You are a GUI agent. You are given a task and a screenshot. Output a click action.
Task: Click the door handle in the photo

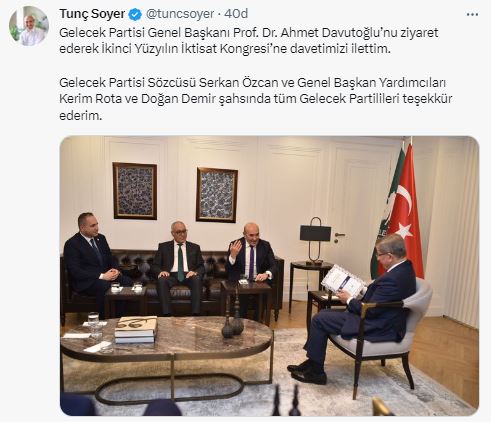click(339, 236)
